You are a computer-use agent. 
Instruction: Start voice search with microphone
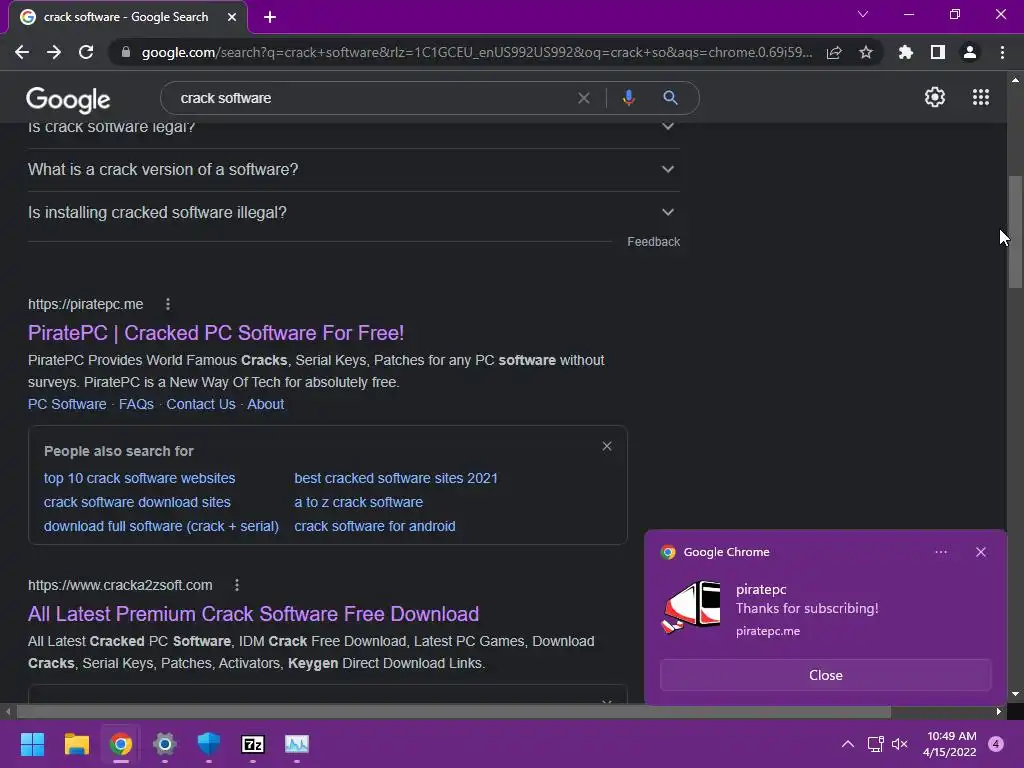pos(628,98)
